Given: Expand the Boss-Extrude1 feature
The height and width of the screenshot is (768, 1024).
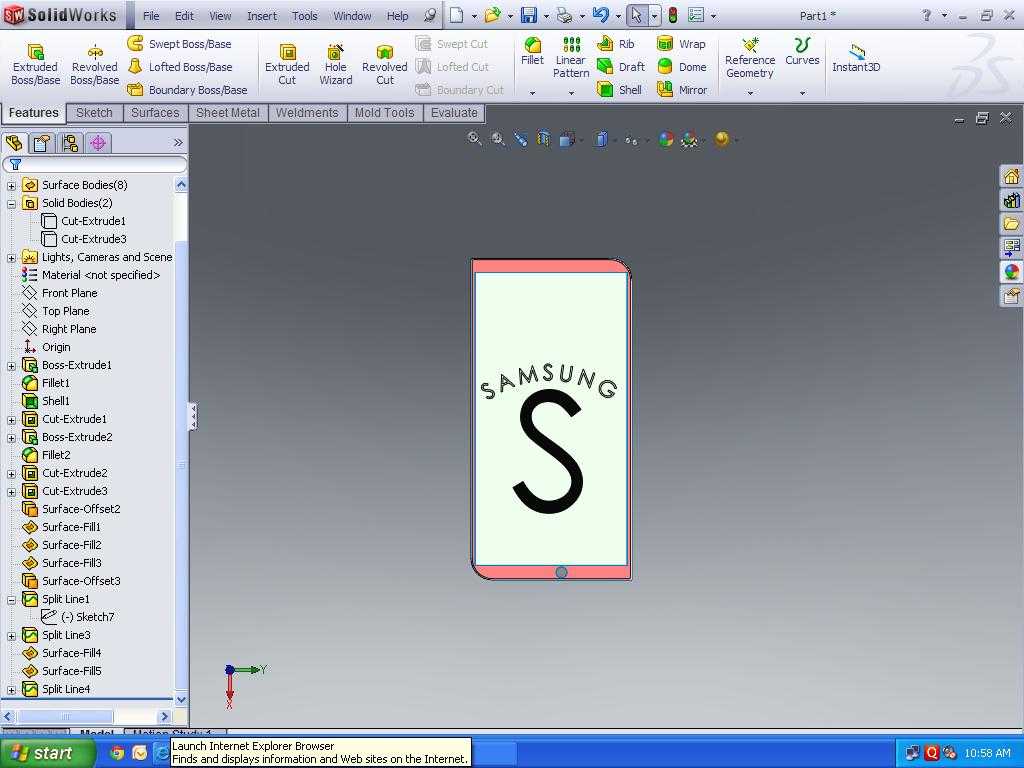Looking at the screenshot, I should click(x=11, y=366).
